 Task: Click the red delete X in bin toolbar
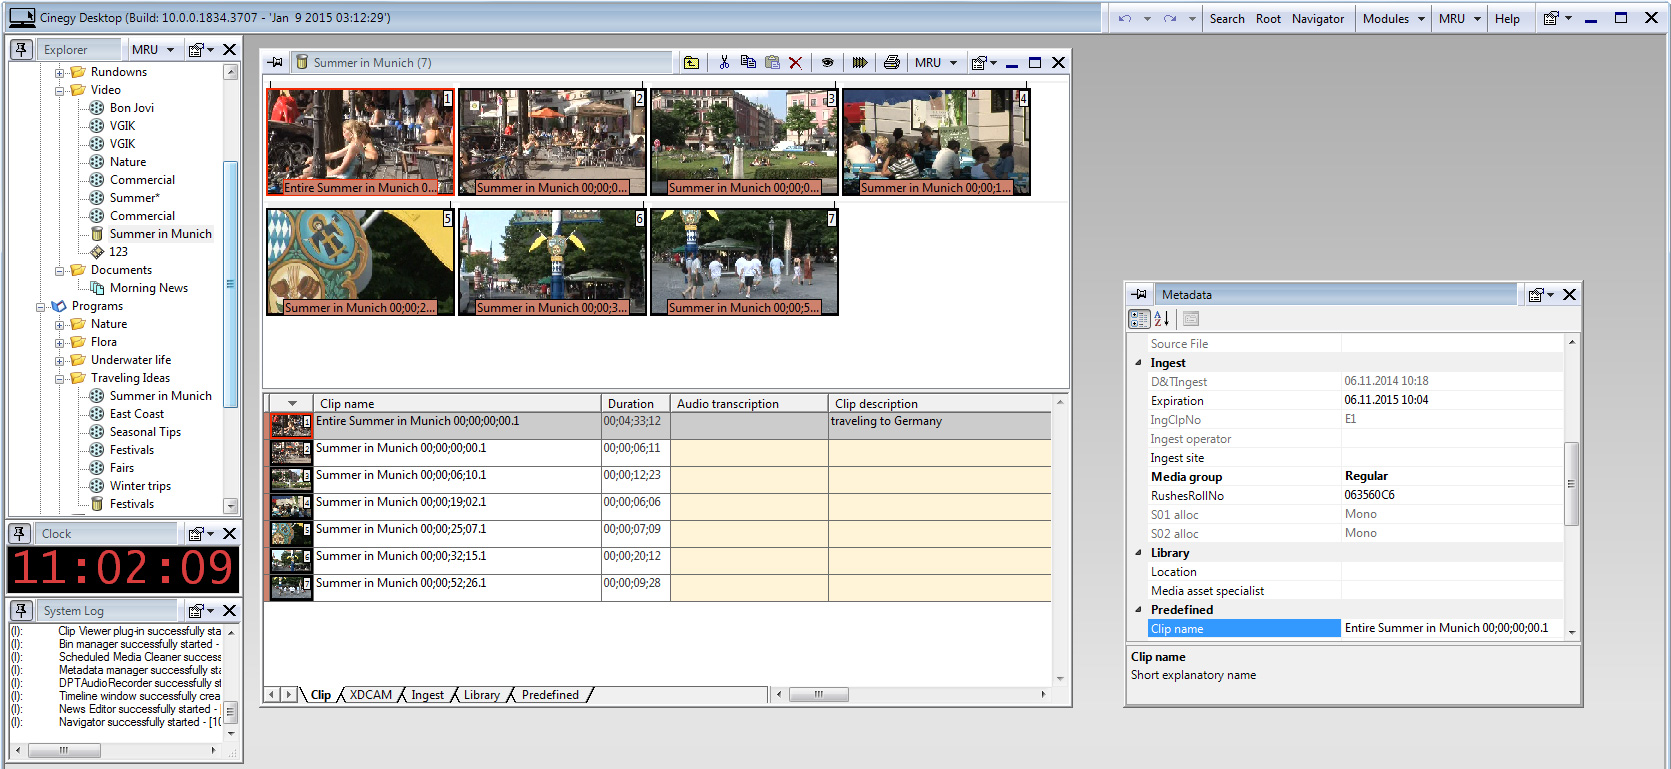(x=796, y=62)
